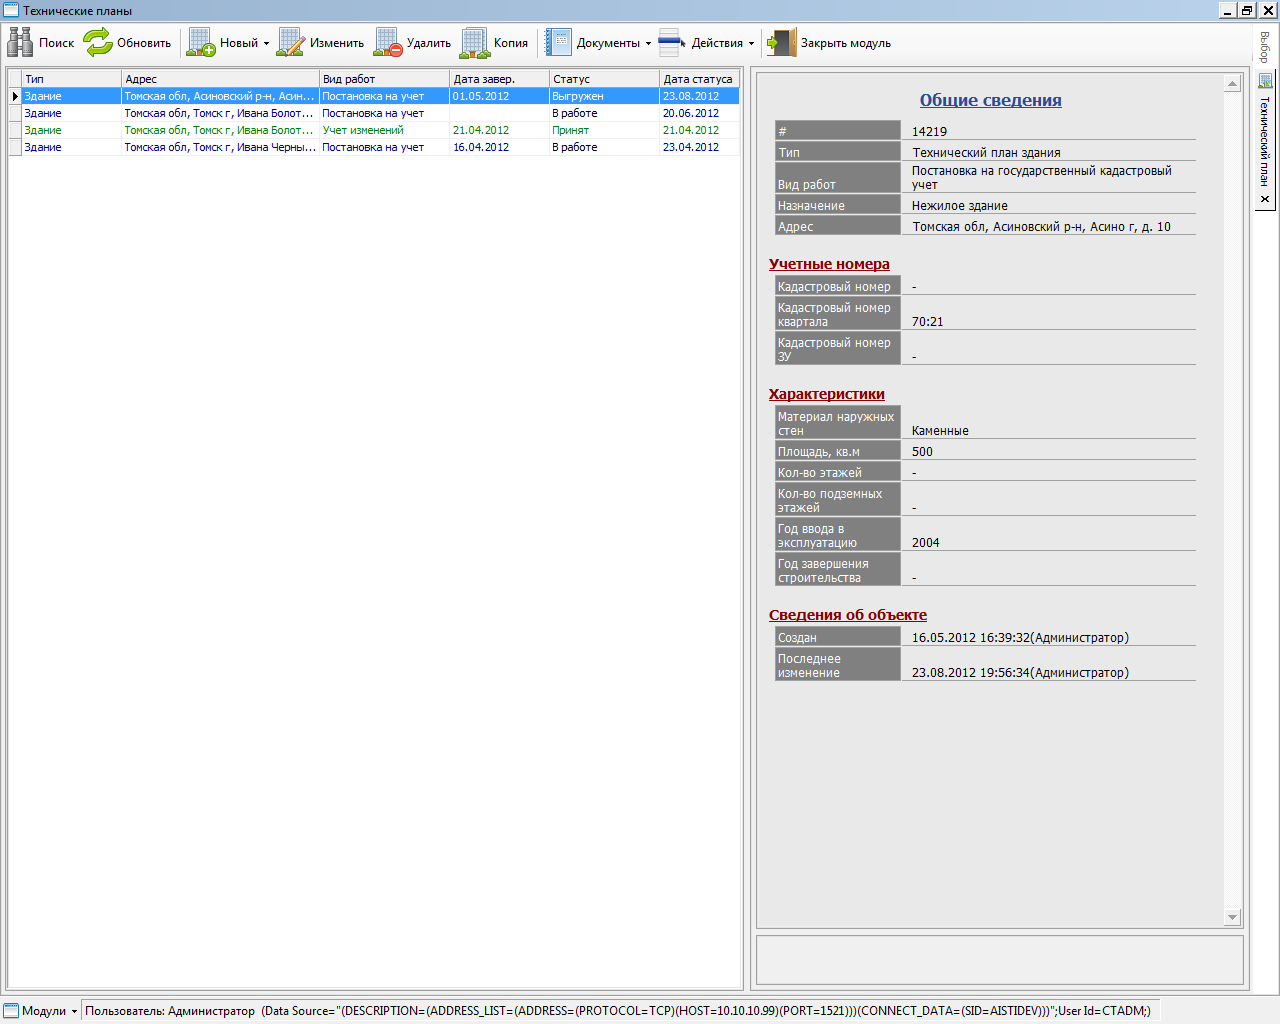Switch to the vertical Выбор tab

(x=1265, y=47)
